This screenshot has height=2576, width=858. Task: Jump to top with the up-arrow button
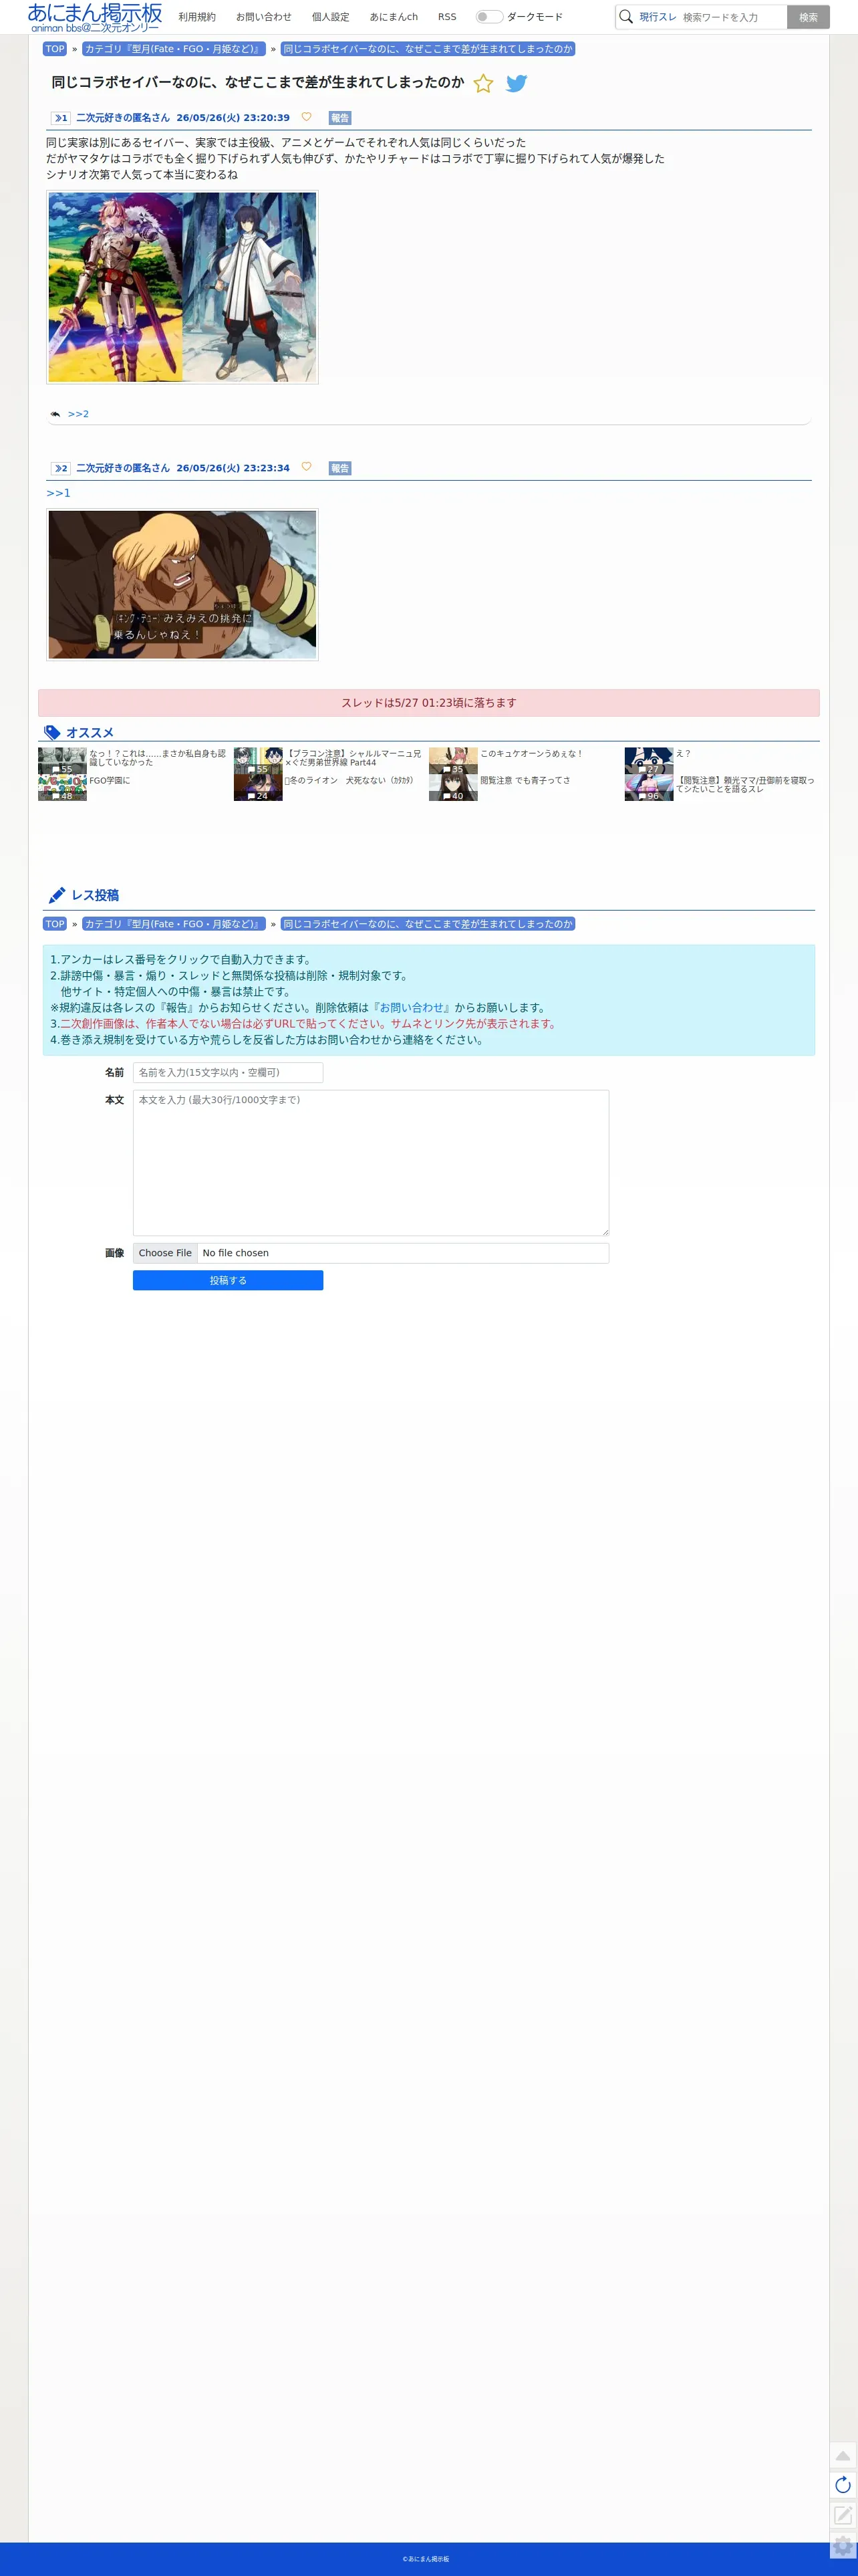click(843, 2456)
